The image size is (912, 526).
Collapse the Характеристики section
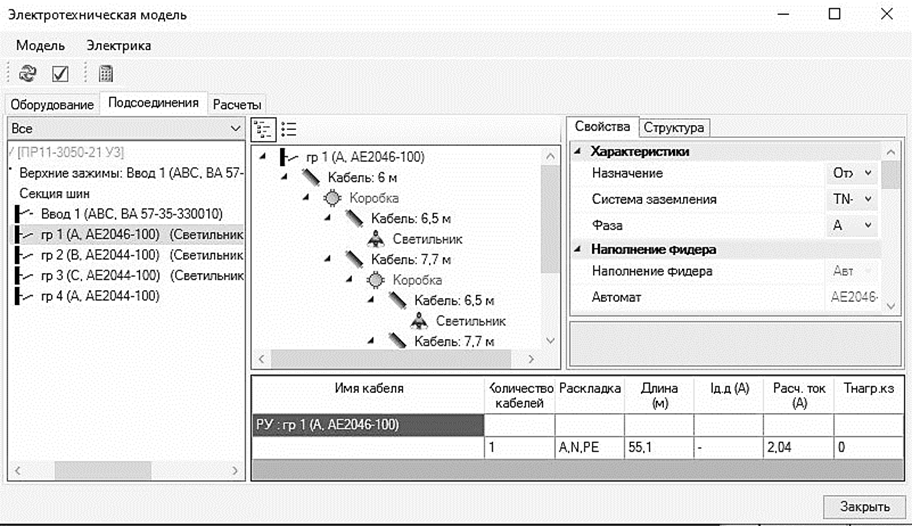tap(578, 151)
